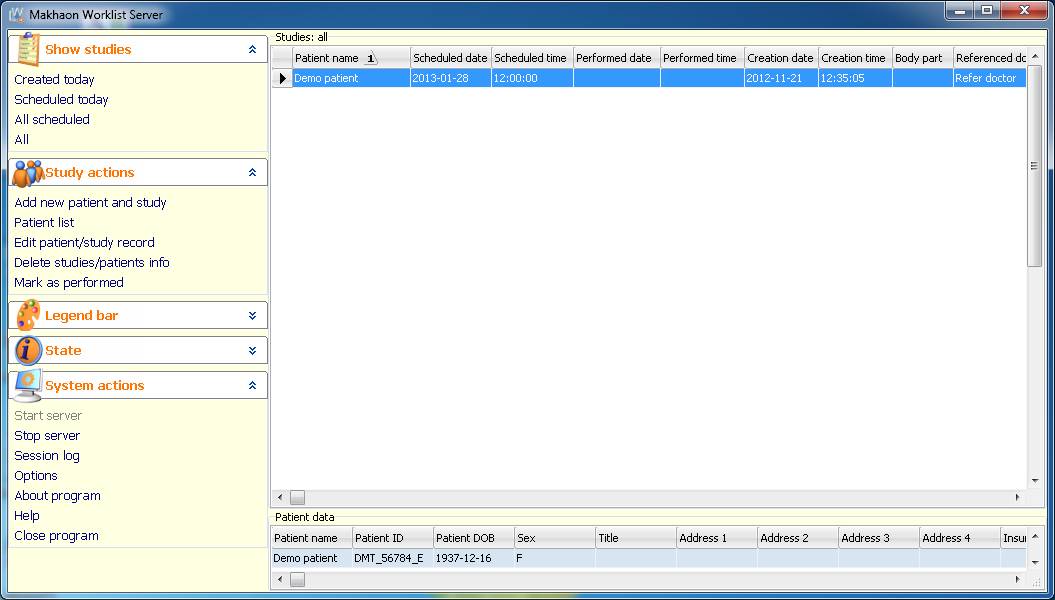Sort by Creation date column
The image size is (1055, 600).
(x=781, y=58)
